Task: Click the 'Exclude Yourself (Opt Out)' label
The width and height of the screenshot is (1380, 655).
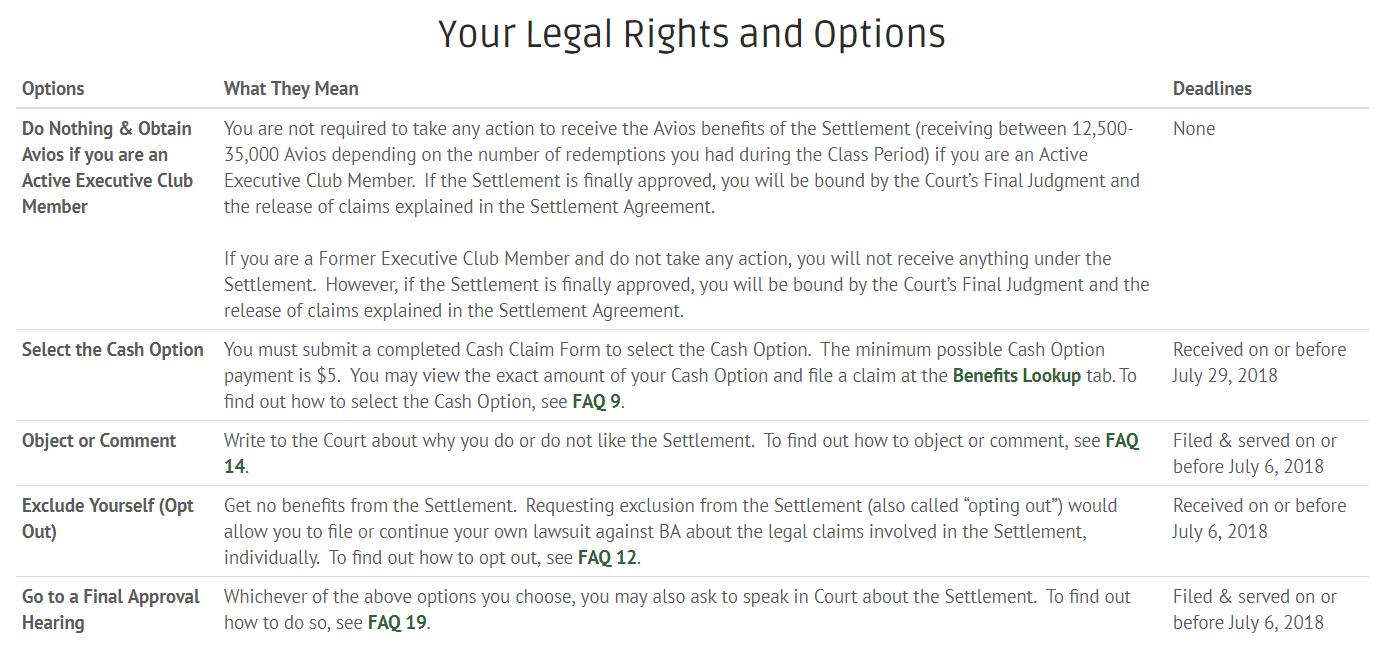Action: tap(108, 519)
